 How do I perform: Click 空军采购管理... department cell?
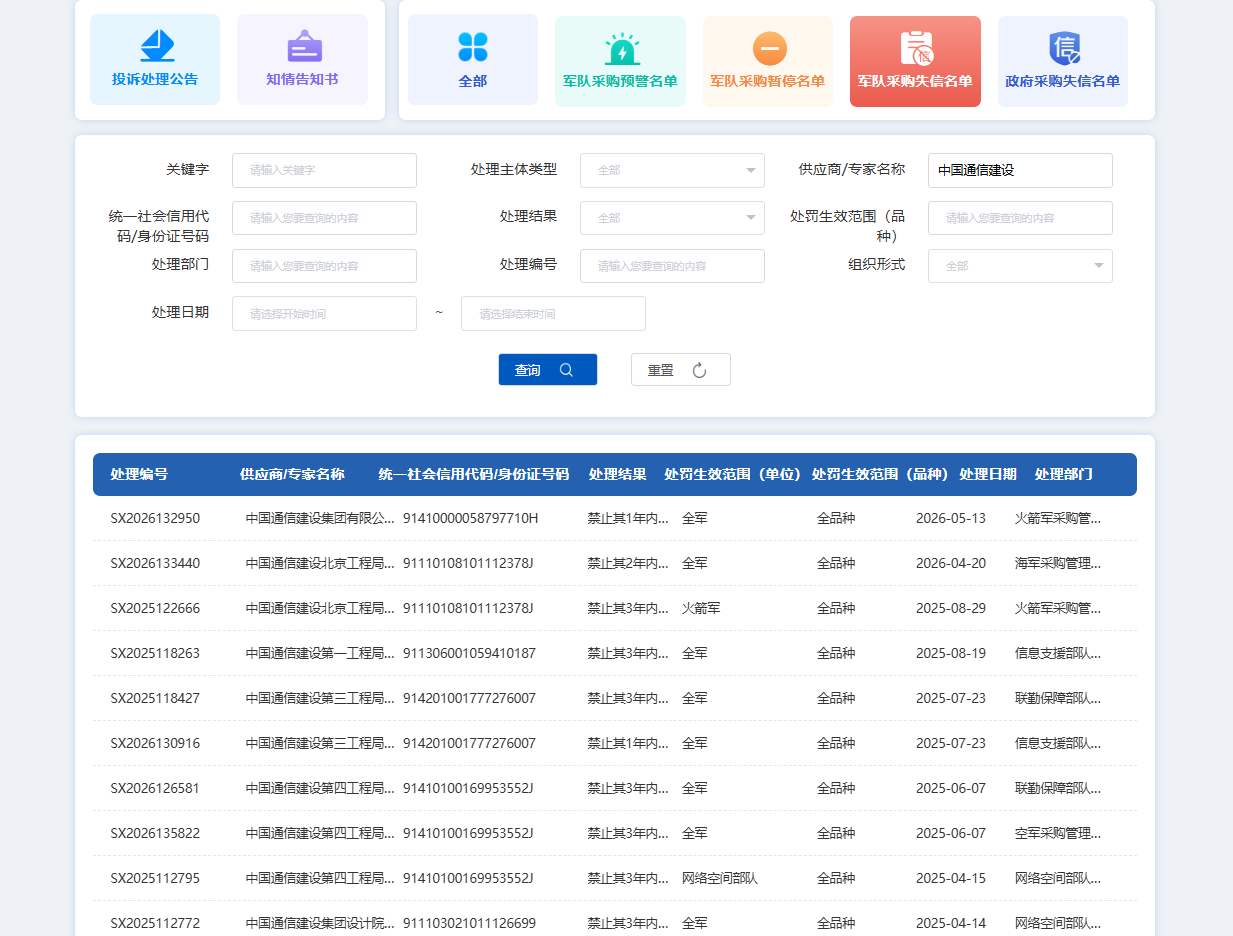tap(1058, 833)
